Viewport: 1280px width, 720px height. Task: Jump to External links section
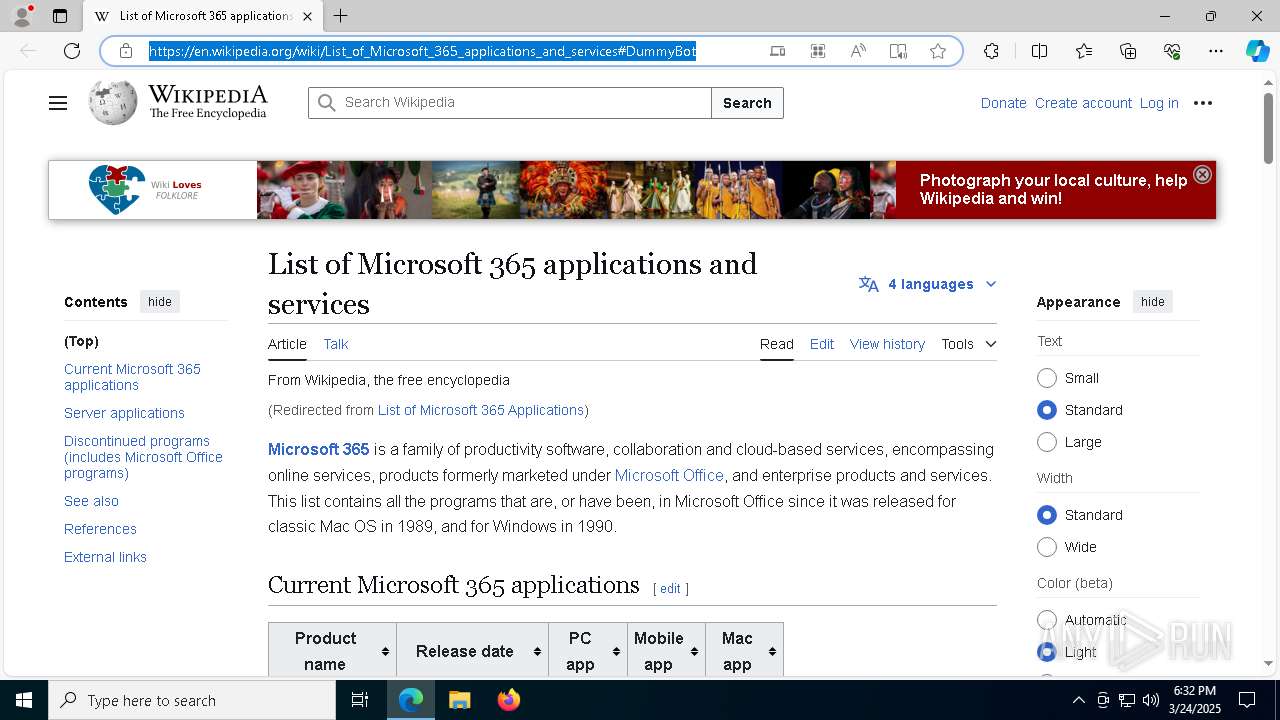(x=105, y=557)
